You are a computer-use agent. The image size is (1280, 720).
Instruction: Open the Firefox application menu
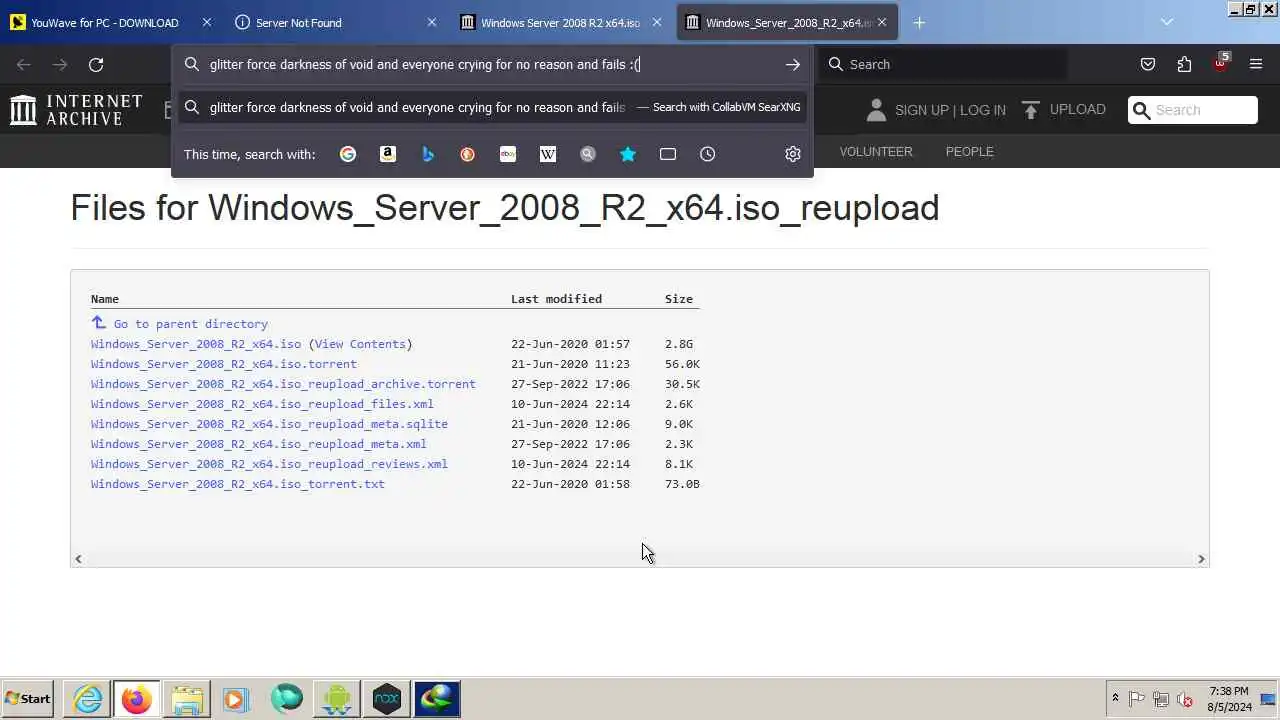[1256, 64]
